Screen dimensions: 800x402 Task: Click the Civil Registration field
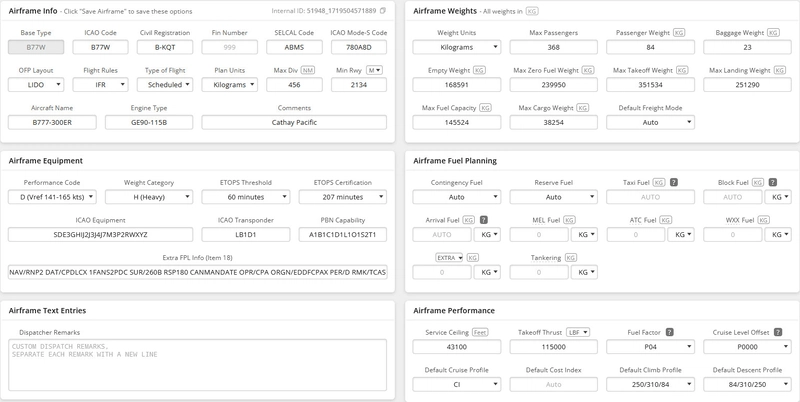tap(165, 47)
